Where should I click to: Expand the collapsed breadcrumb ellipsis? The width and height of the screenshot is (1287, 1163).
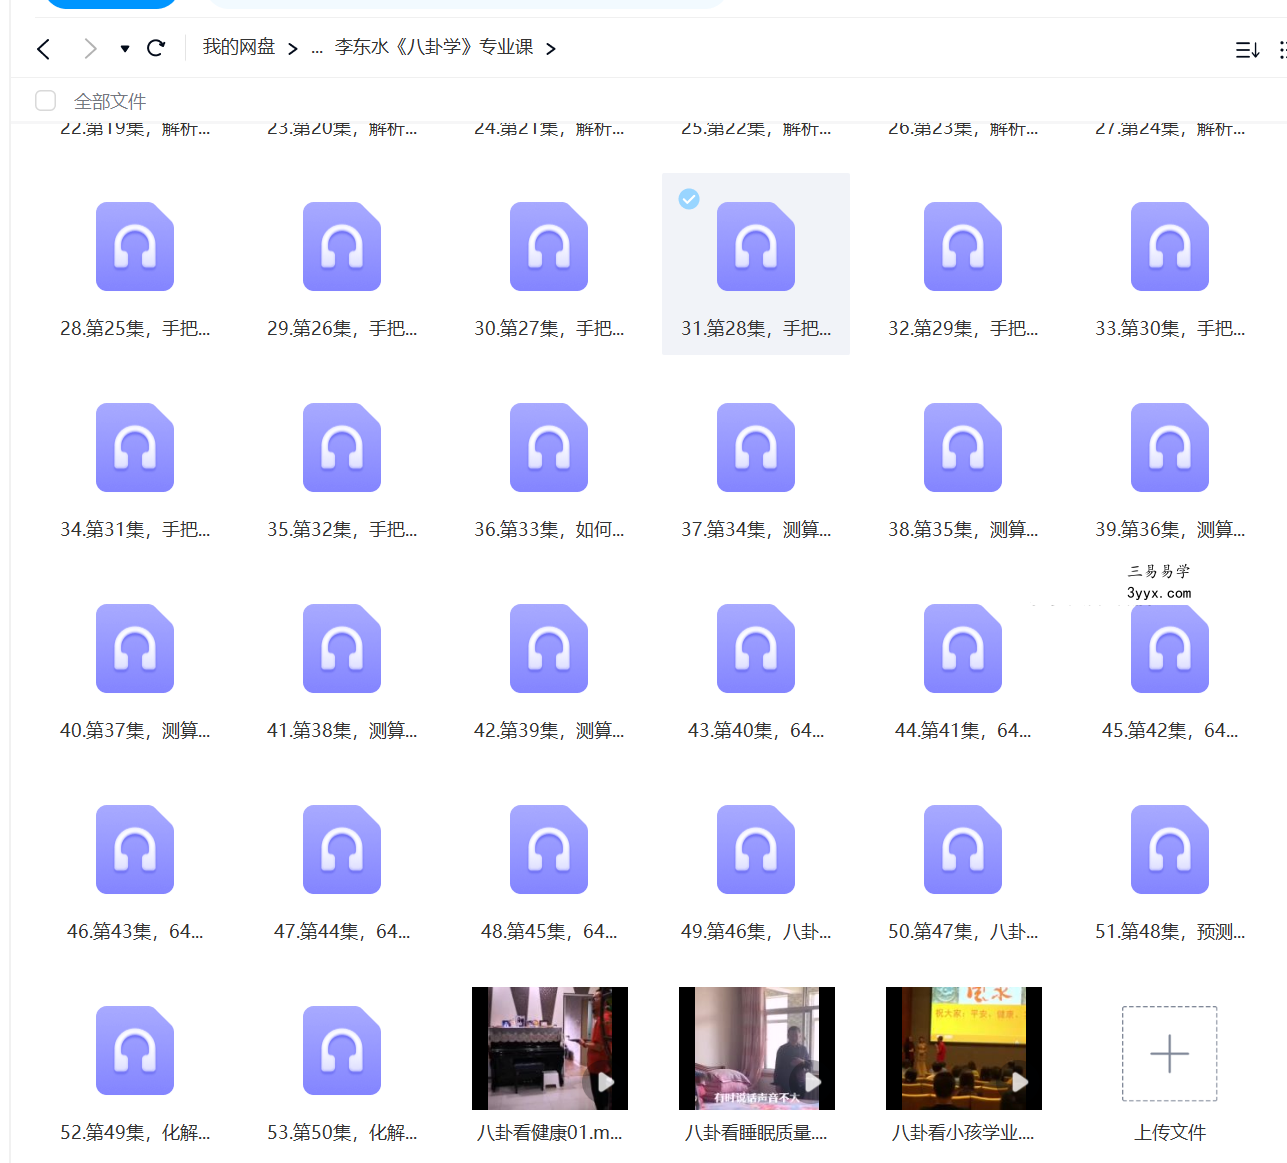(316, 48)
